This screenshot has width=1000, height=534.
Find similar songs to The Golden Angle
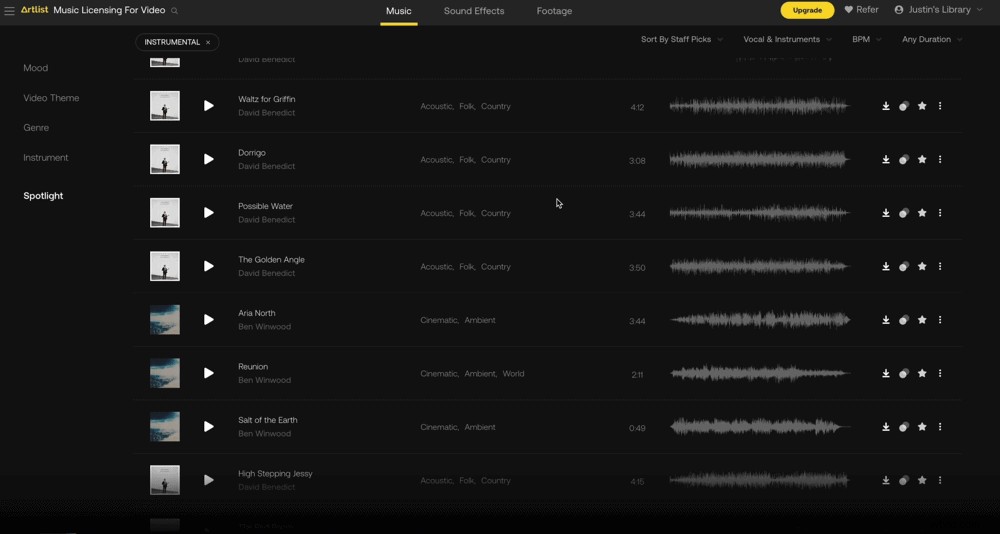click(904, 267)
